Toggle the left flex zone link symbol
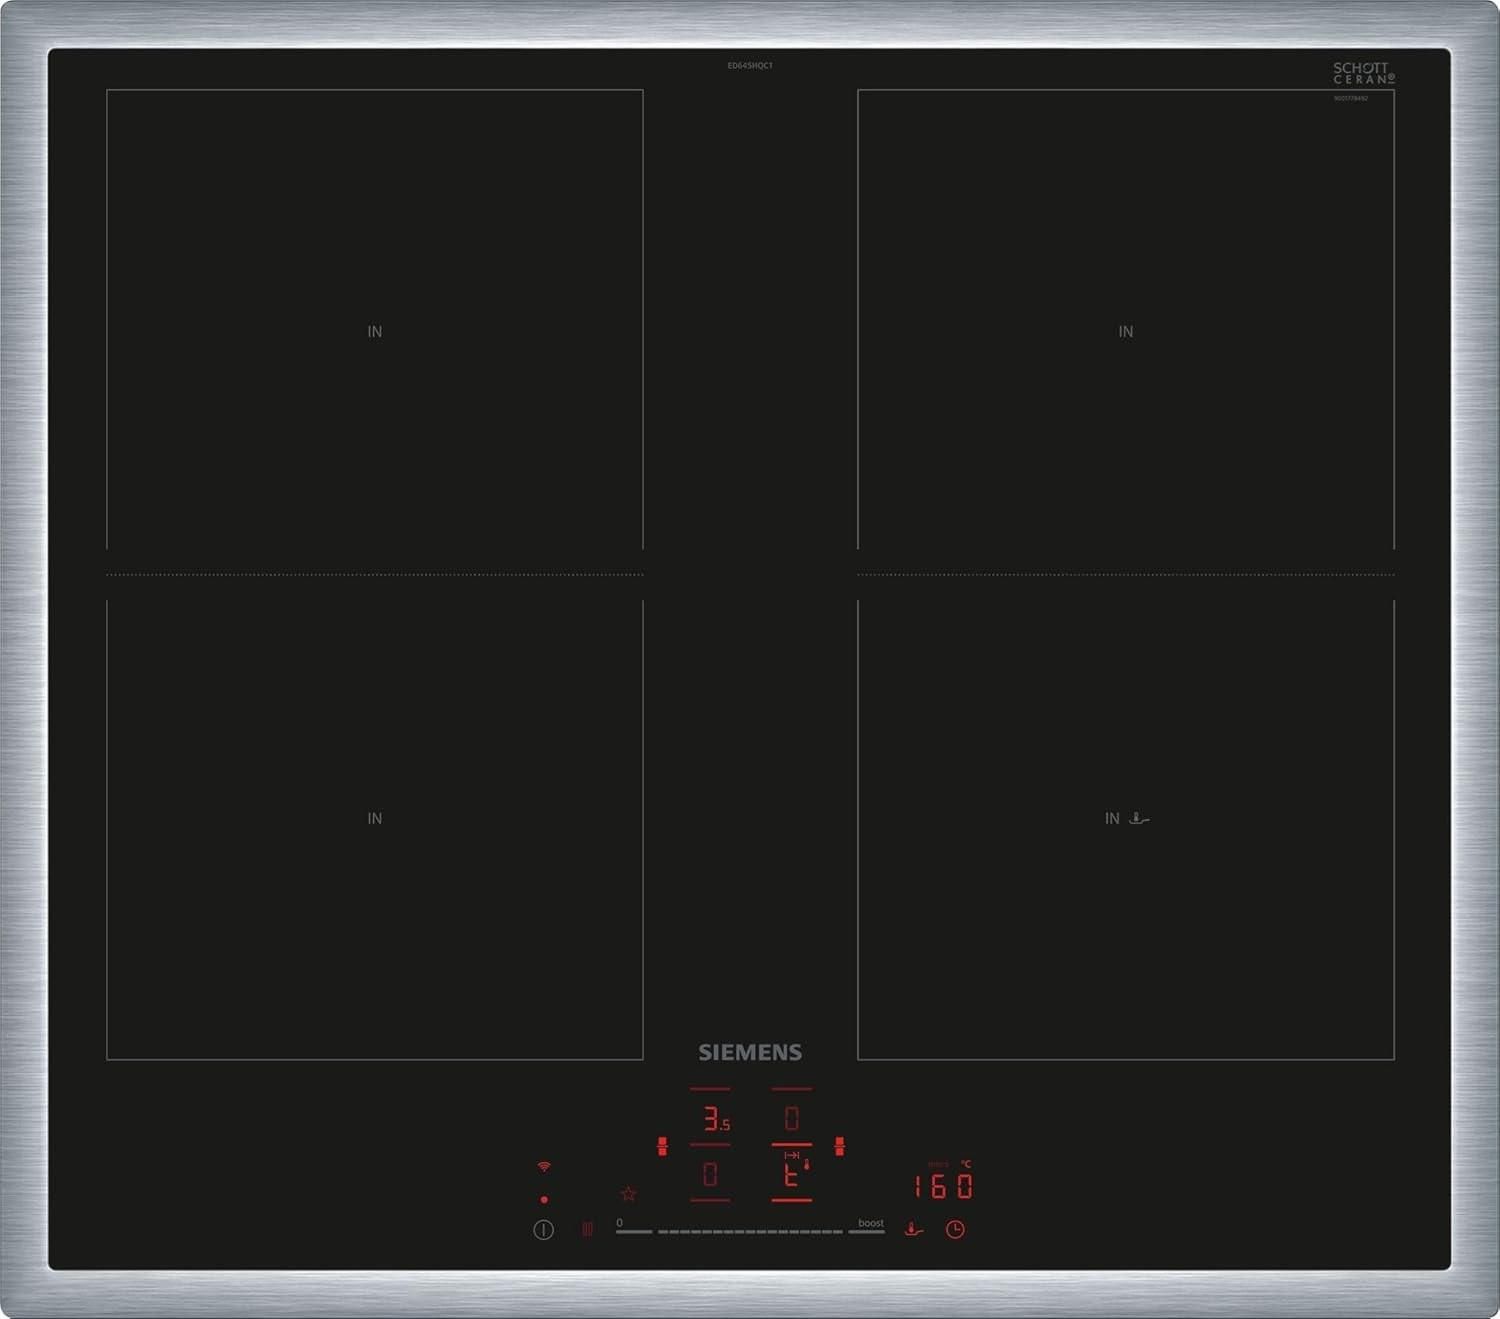The width and height of the screenshot is (1500, 1319). 662,1146
